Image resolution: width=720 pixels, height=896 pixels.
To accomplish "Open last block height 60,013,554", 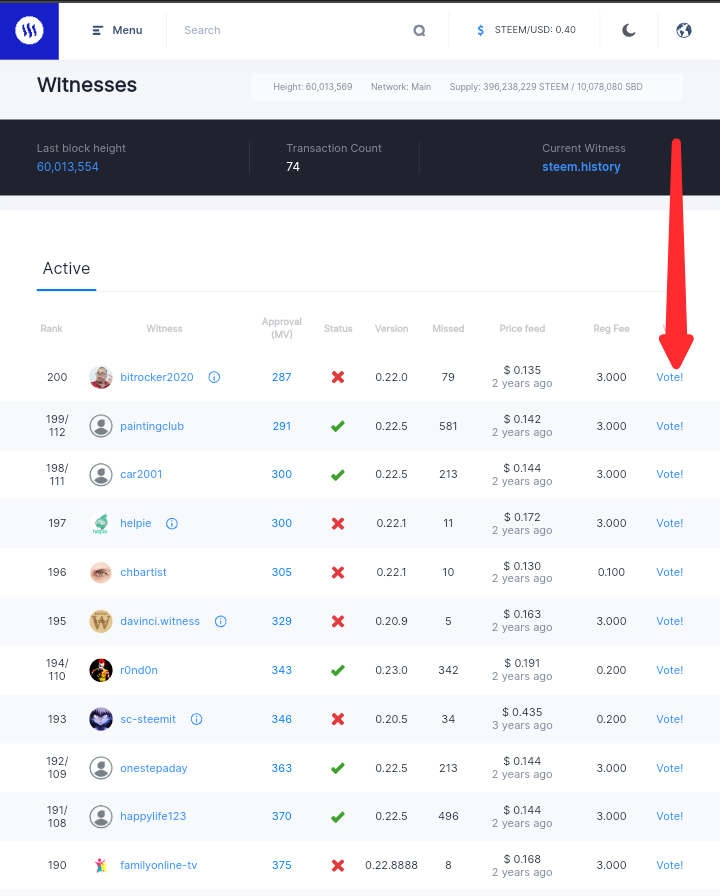I will tap(67, 167).
